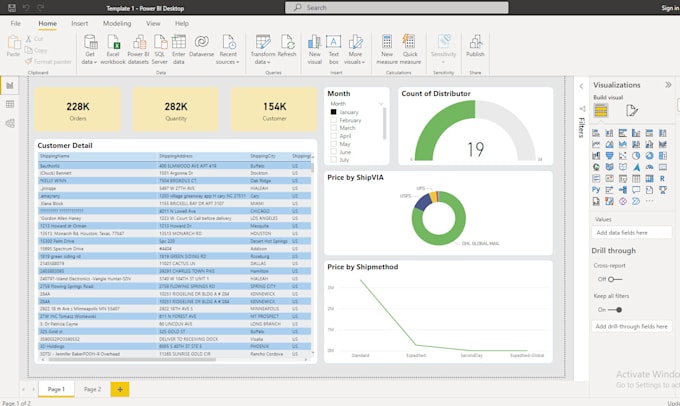
Task: Add a new page with plus button
Action: pyautogui.click(x=120, y=390)
